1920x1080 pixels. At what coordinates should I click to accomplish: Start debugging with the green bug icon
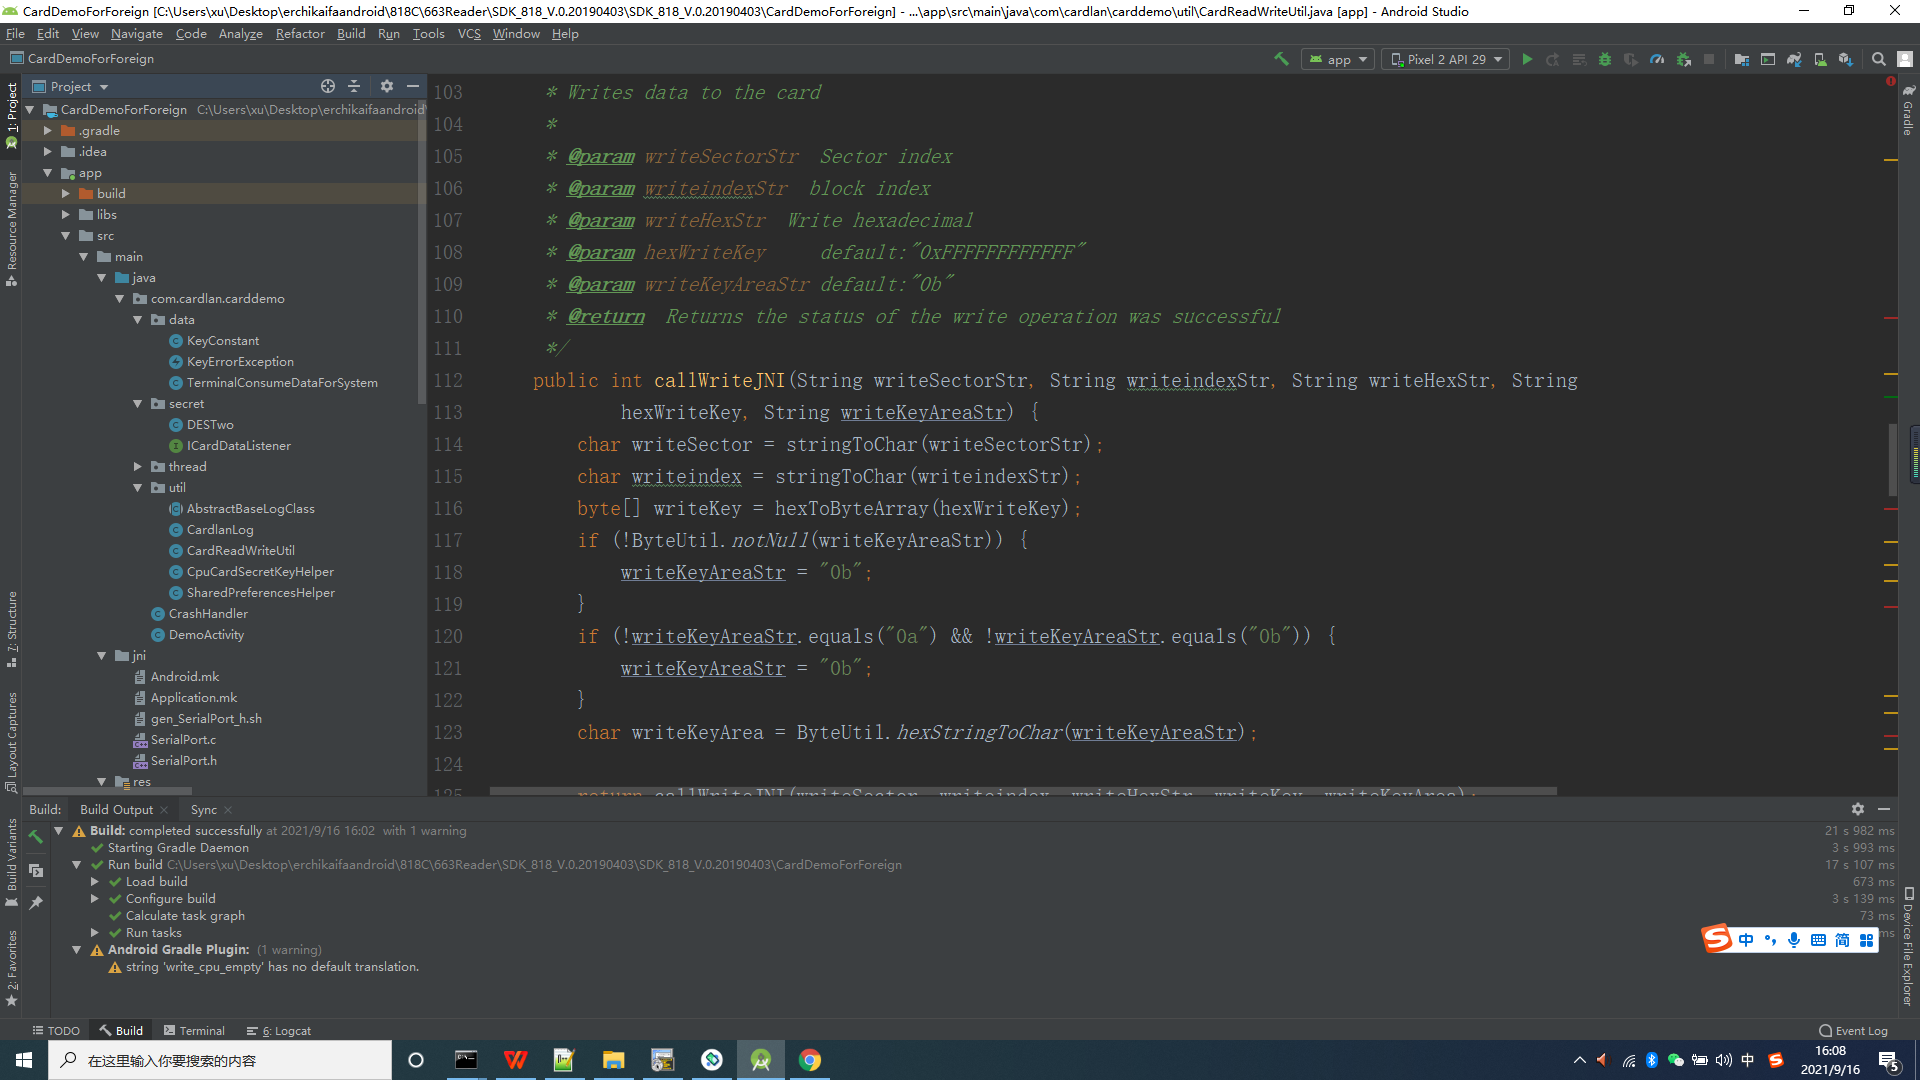(x=1605, y=59)
